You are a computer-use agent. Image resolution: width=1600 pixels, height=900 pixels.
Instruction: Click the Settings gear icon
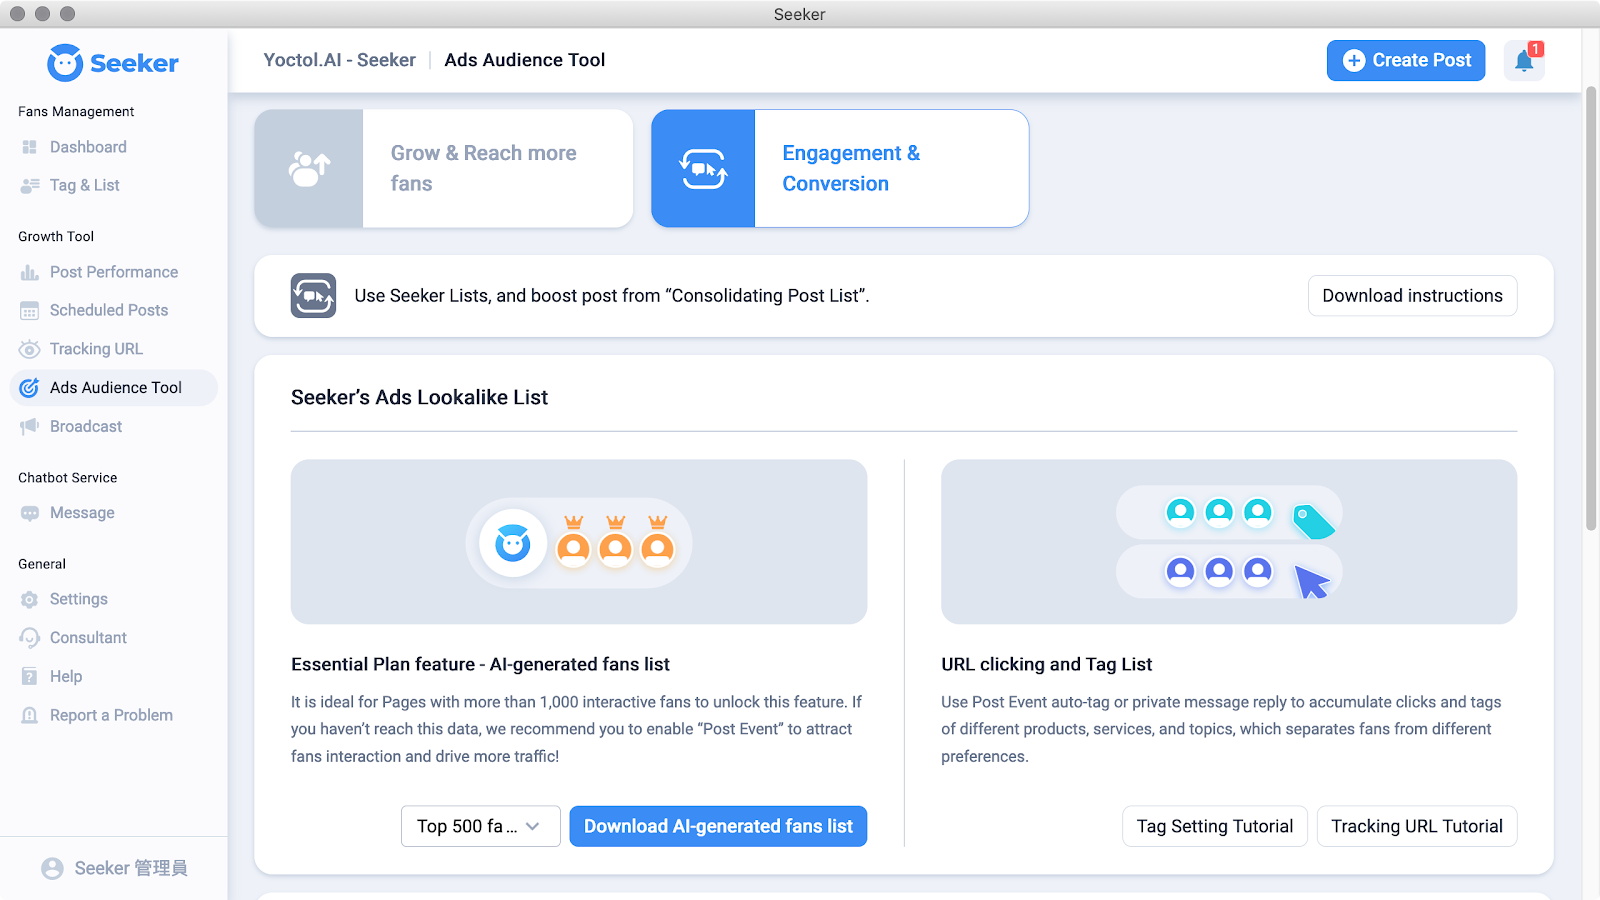[x=30, y=599]
